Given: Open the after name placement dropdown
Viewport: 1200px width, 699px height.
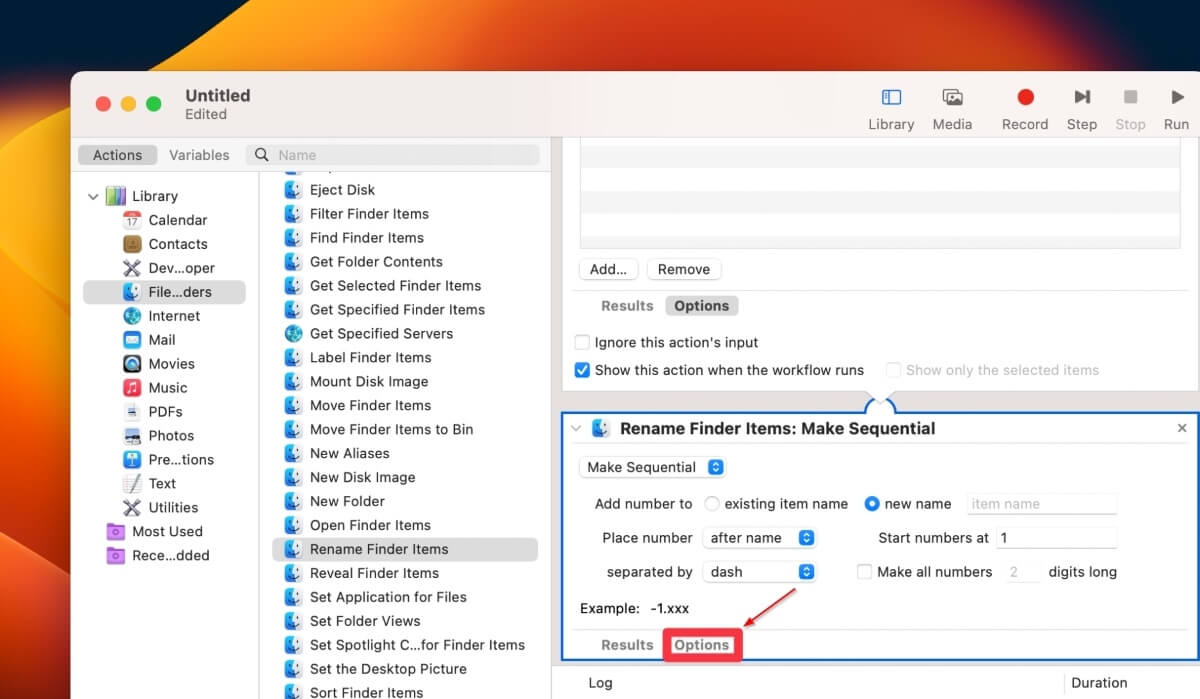Looking at the screenshot, I should point(760,537).
